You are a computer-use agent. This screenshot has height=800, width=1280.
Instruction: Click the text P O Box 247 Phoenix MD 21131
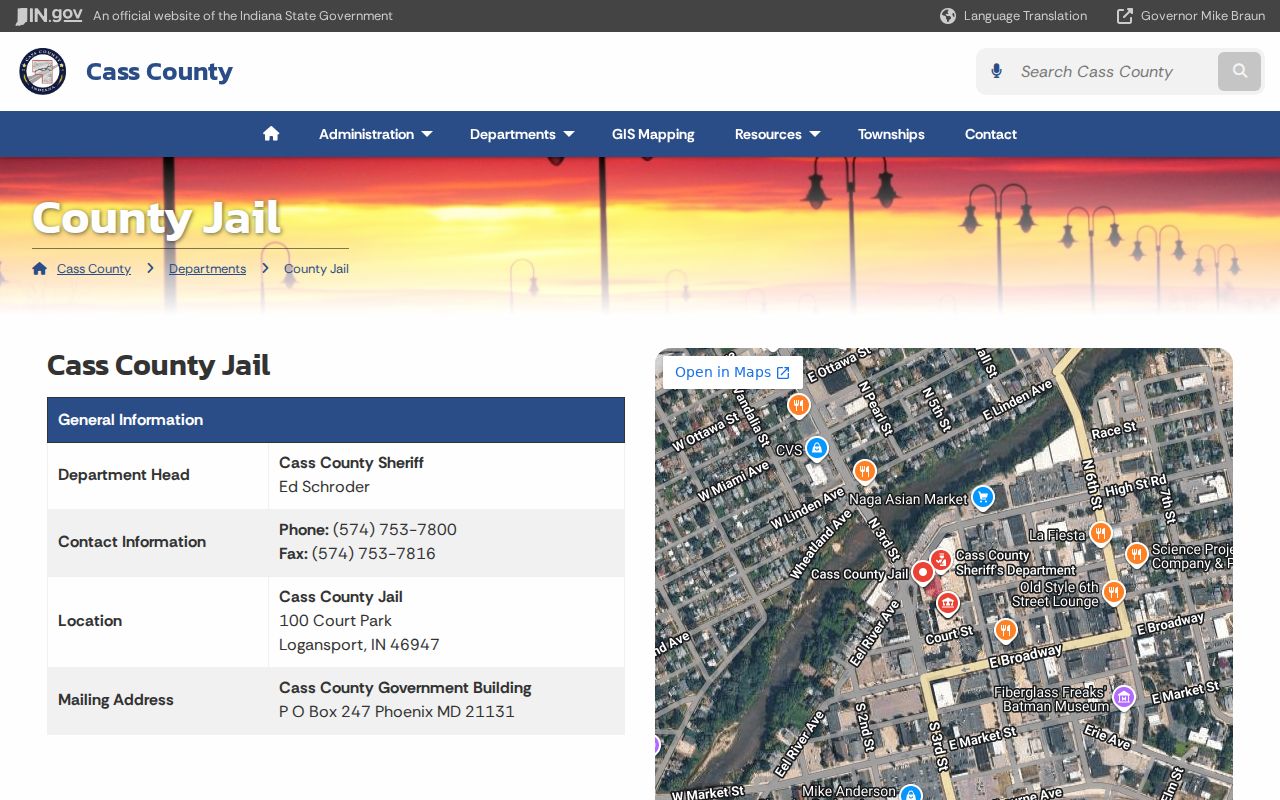tap(397, 712)
